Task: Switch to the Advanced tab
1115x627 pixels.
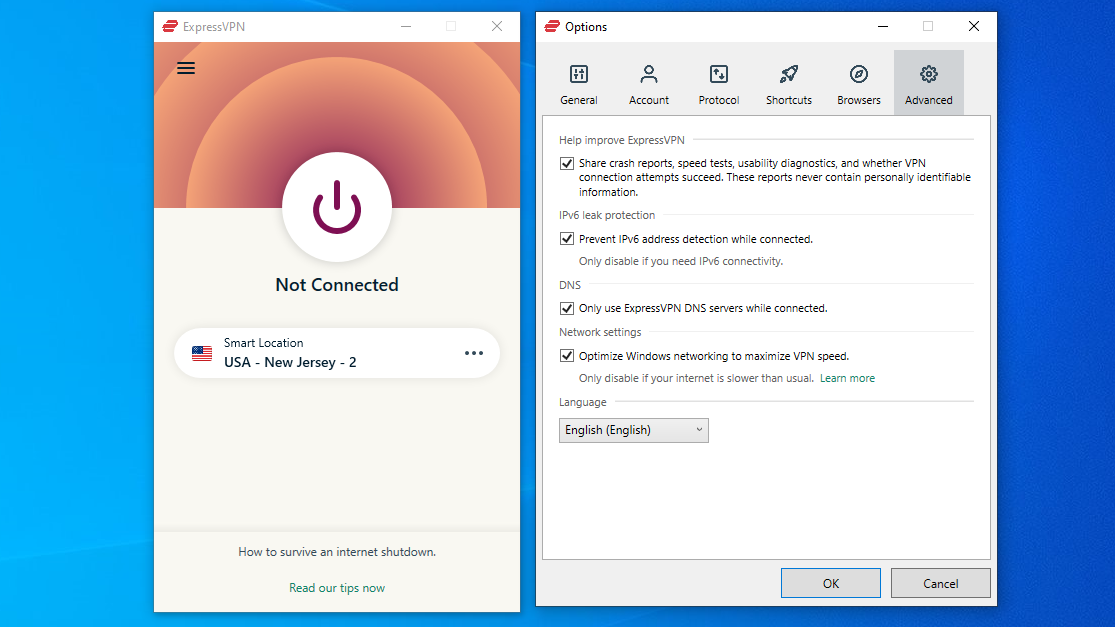Action: point(928,82)
